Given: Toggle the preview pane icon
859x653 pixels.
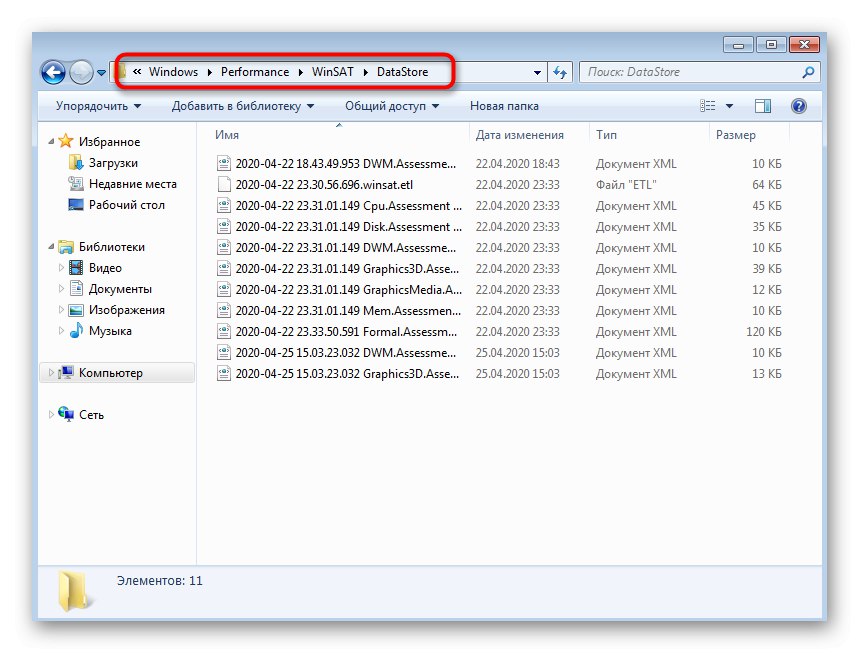Looking at the screenshot, I should [763, 106].
